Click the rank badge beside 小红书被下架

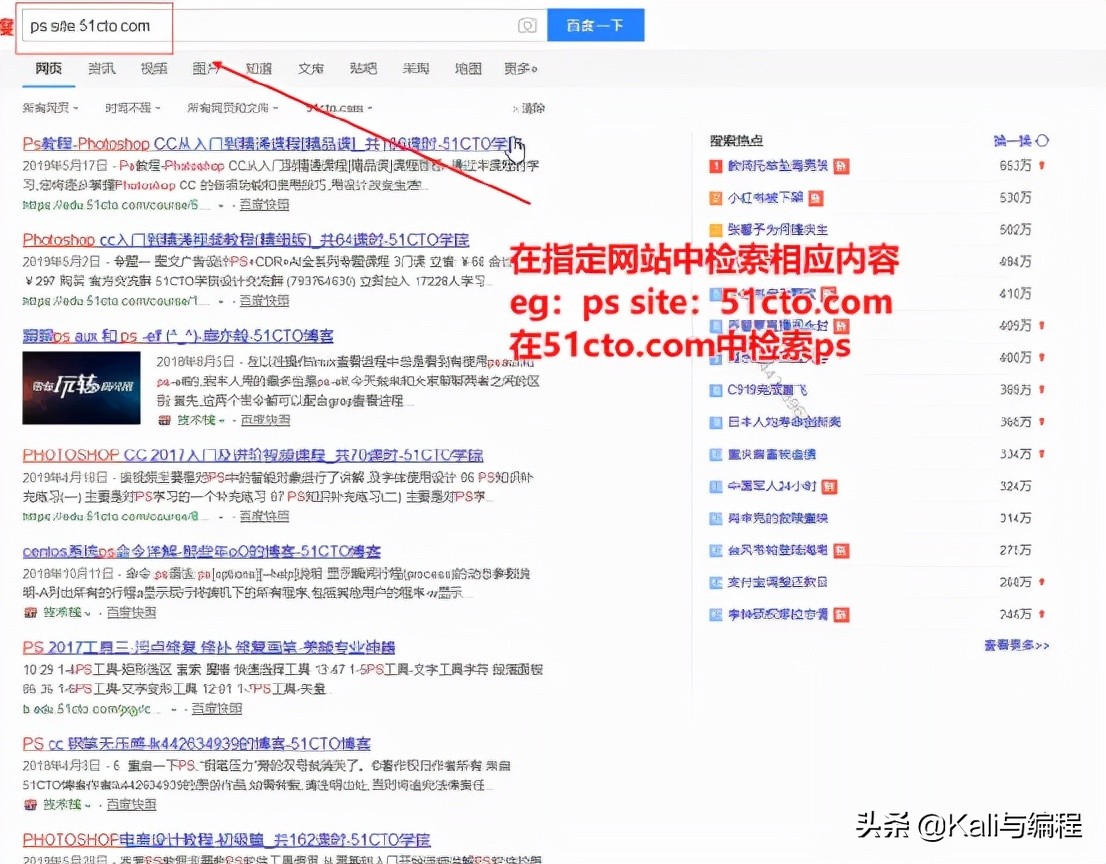coord(715,198)
